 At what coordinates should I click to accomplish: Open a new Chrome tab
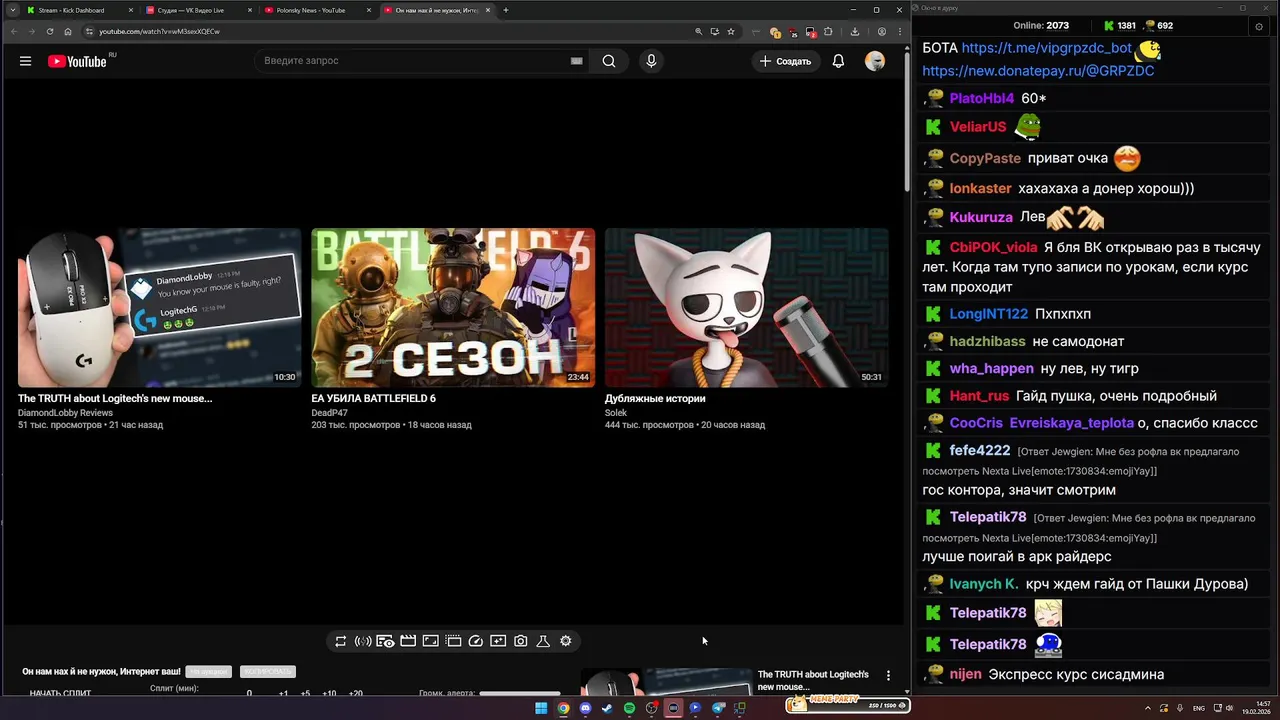pos(505,10)
